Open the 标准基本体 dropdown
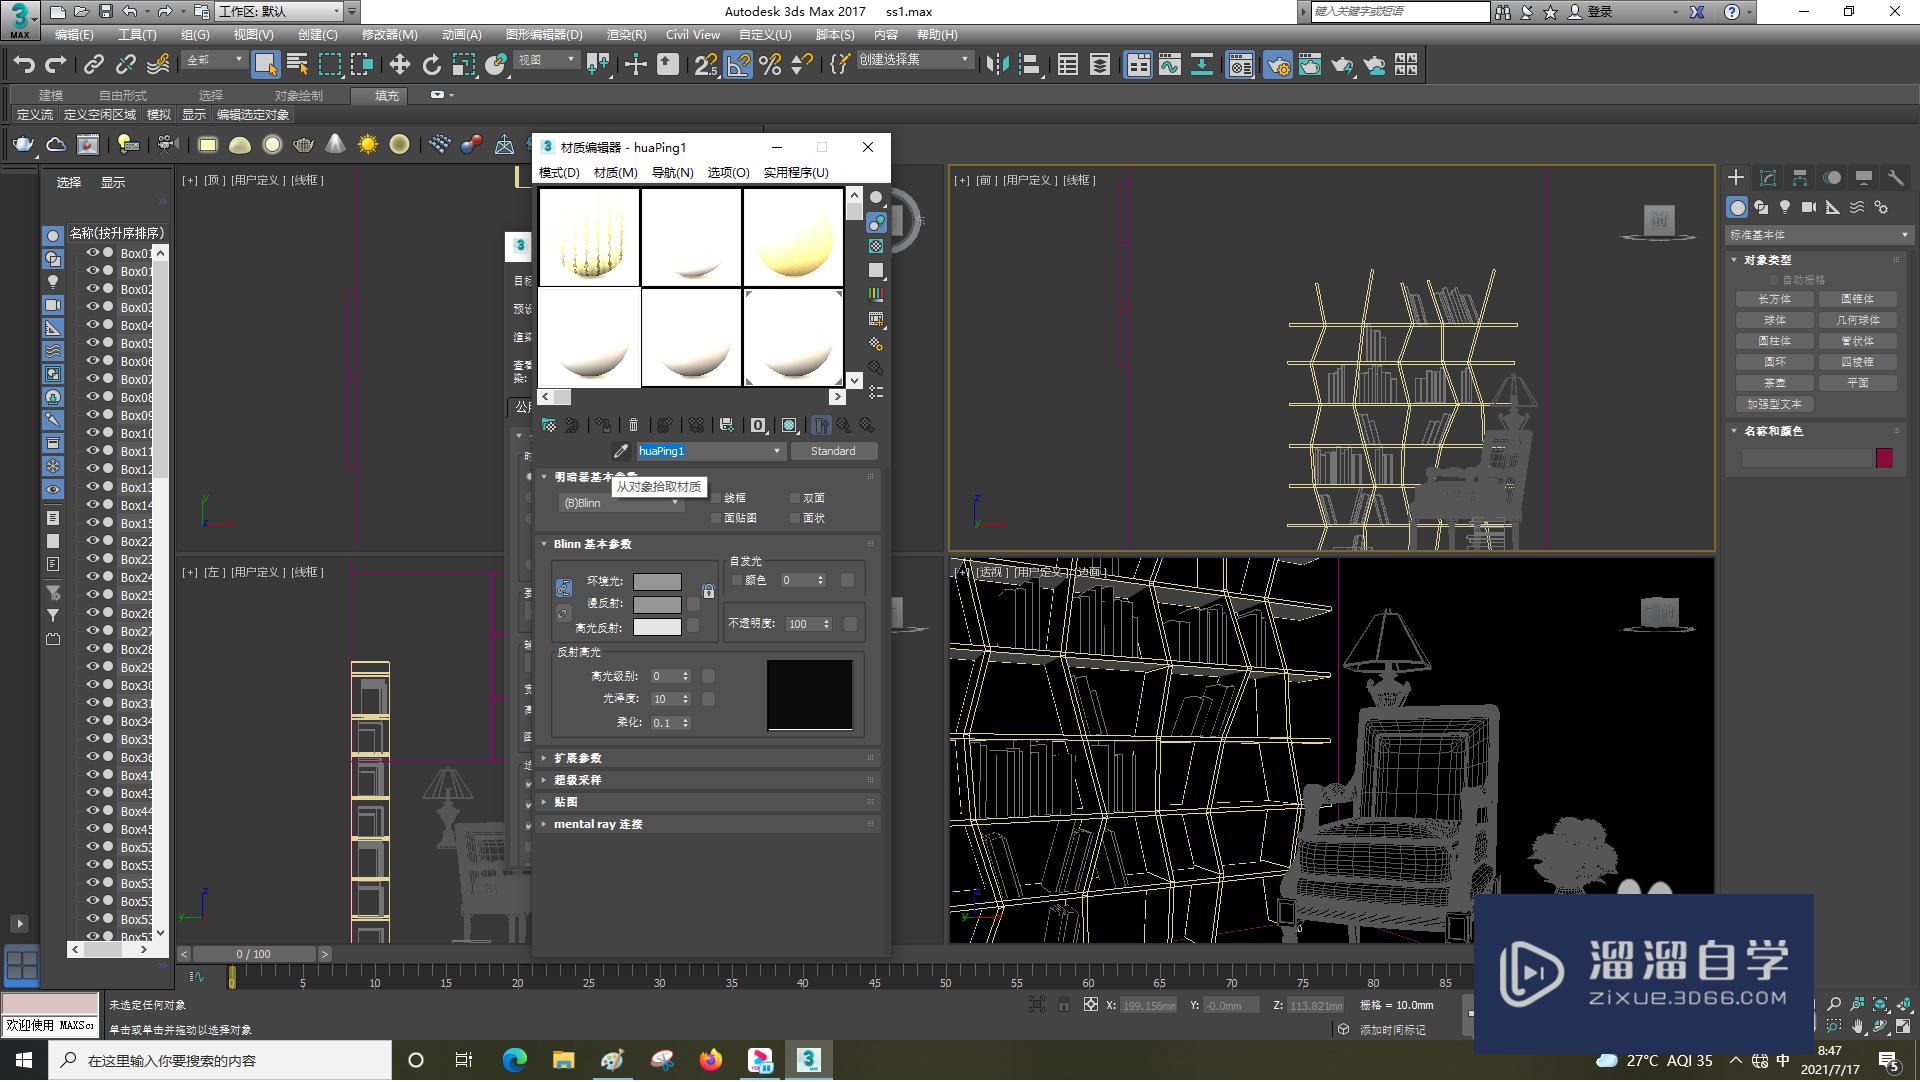Image resolution: width=1920 pixels, height=1082 pixels. [x=1817, y=236]
